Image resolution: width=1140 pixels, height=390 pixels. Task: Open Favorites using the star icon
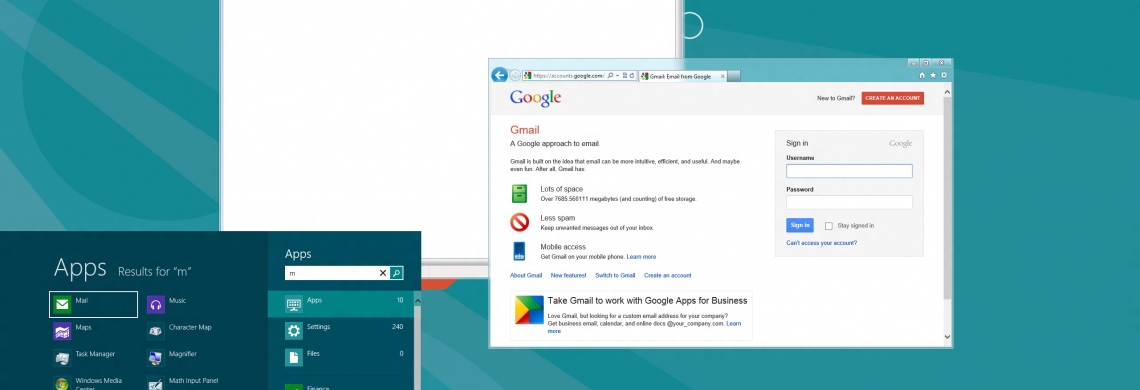934,75
